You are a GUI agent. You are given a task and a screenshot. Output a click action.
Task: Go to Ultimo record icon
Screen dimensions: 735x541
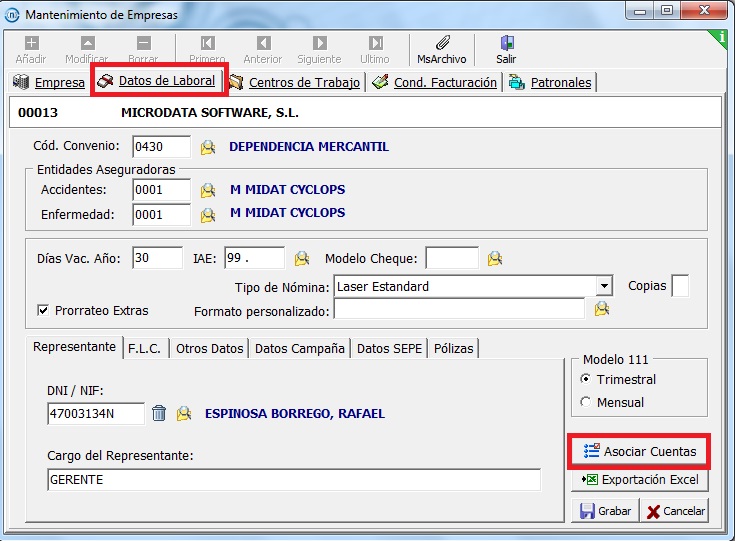pos(375,44)
